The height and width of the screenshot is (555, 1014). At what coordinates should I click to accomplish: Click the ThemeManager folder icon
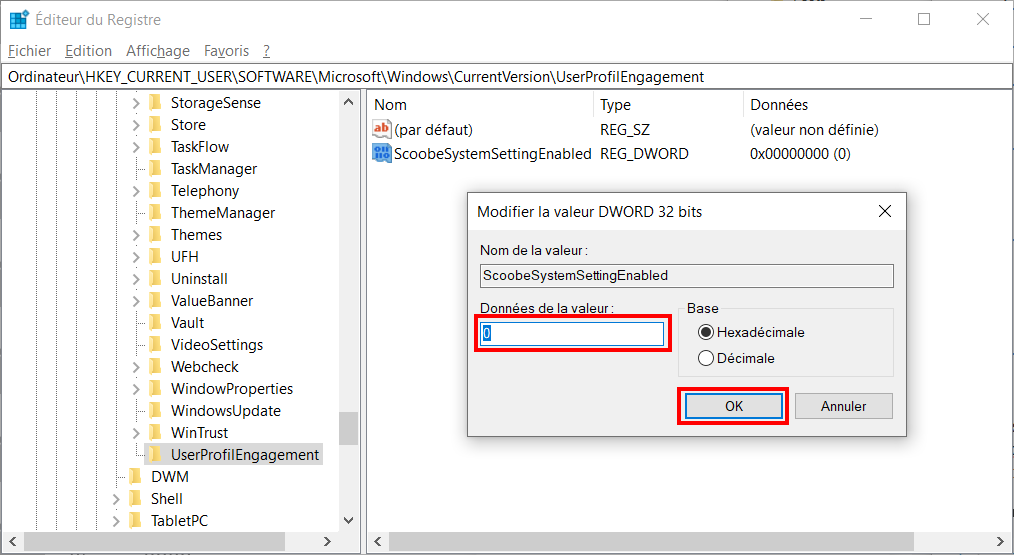[155, 213]
